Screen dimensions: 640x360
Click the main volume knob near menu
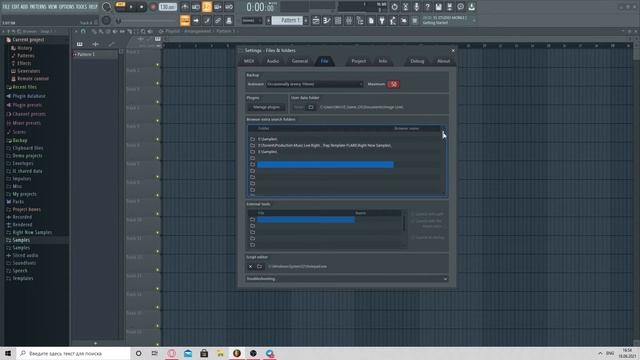tap(107, 7)
